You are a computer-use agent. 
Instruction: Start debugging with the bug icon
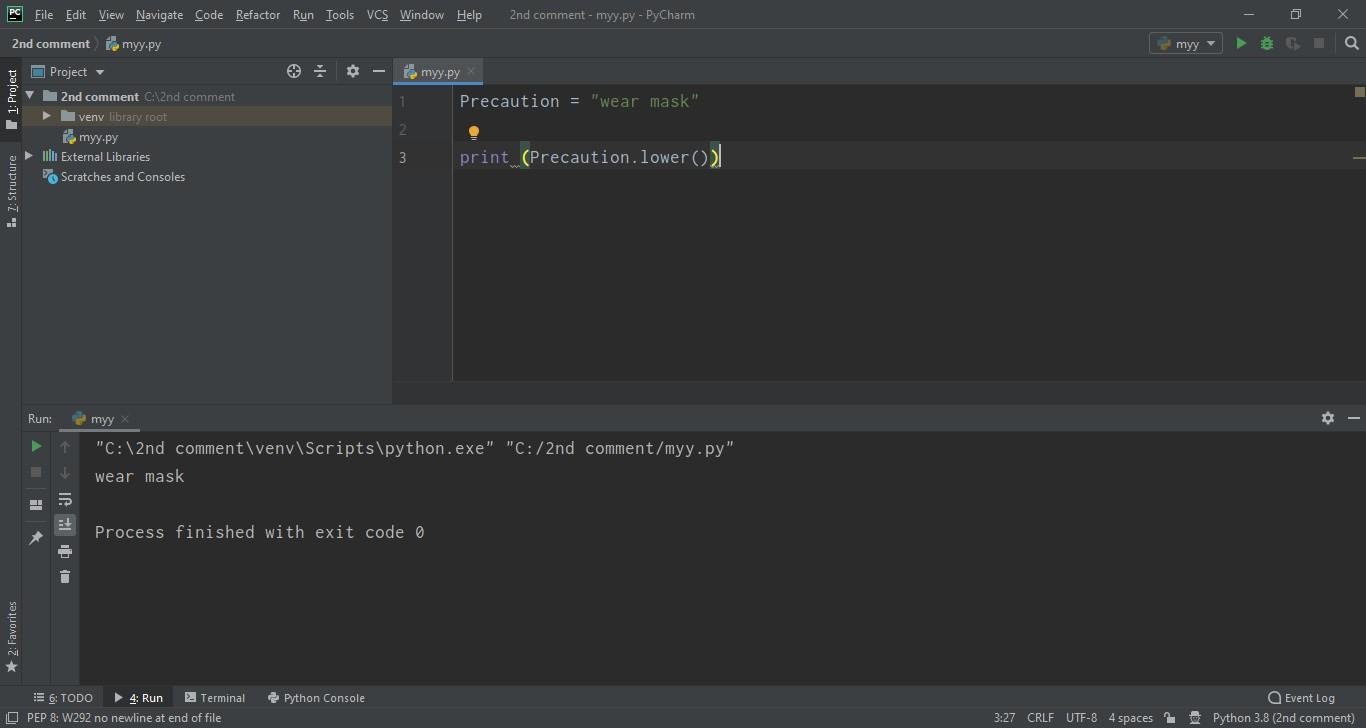pos(1267,43)
